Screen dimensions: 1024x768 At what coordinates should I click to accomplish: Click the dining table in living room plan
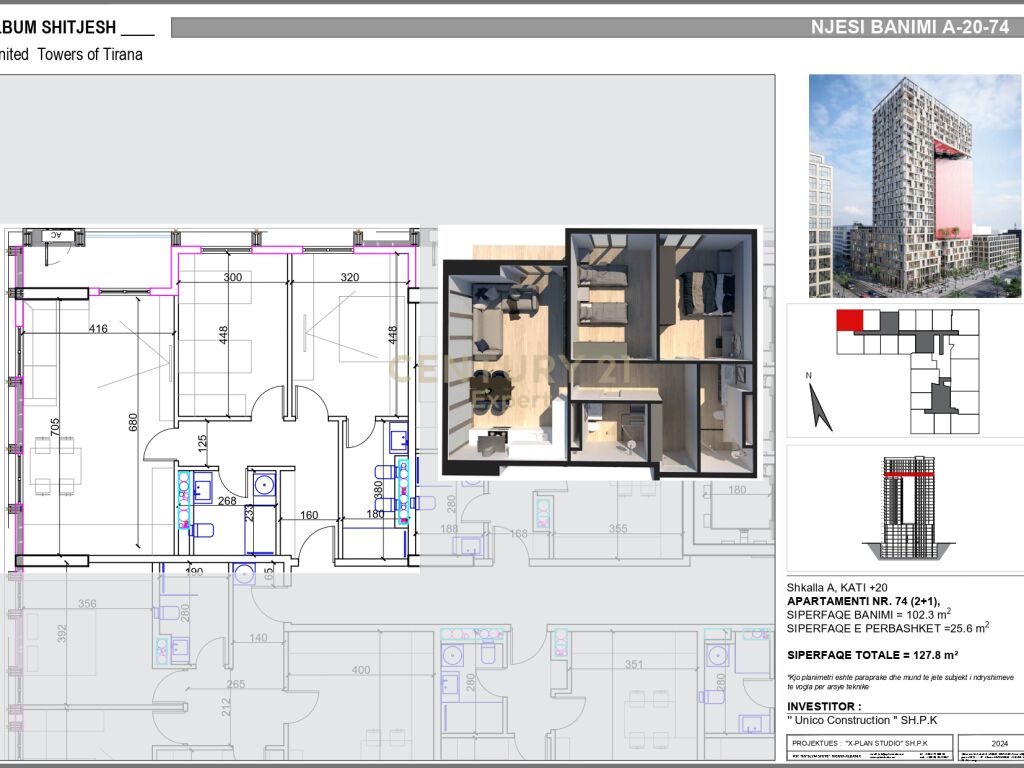pos(55,466)
